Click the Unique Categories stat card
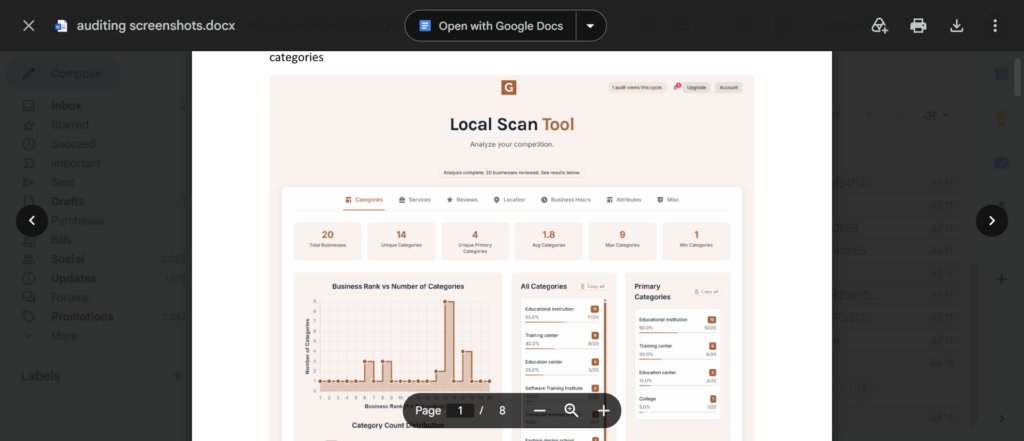Image resolution: width=1024 pixels, height=441 pixels. point(401,241)
